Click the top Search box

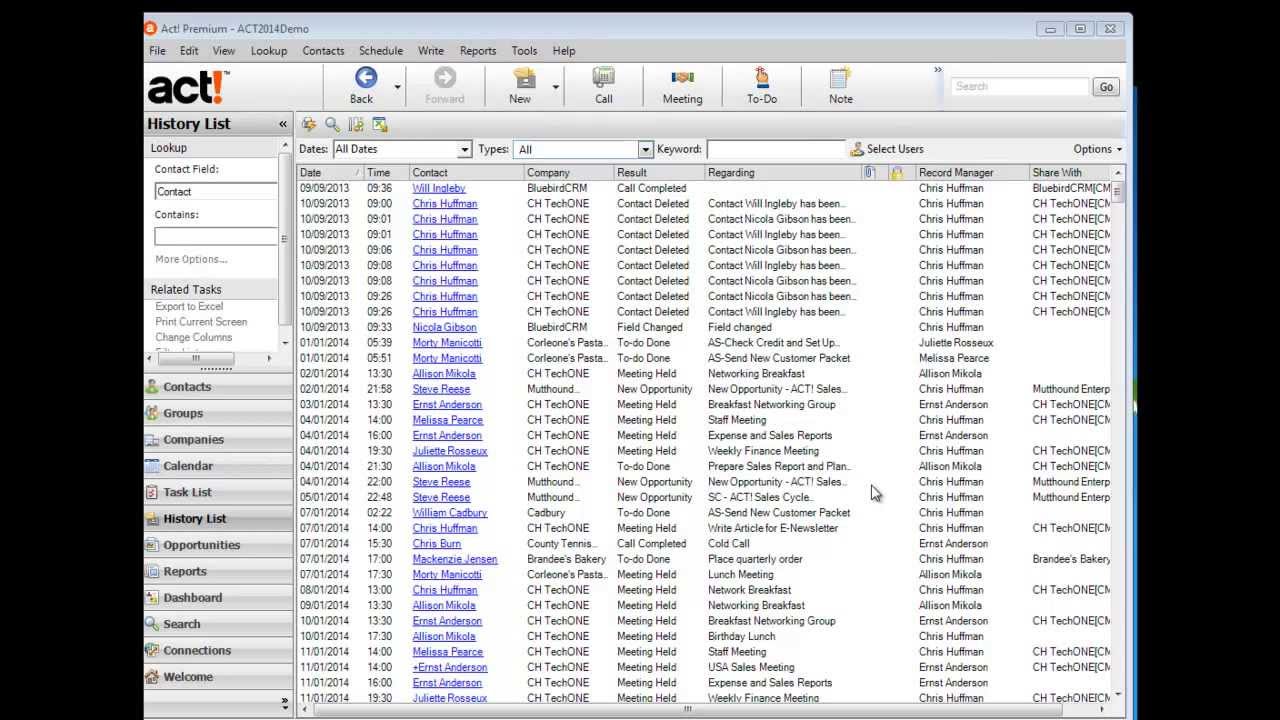(x=1020, y=87)
